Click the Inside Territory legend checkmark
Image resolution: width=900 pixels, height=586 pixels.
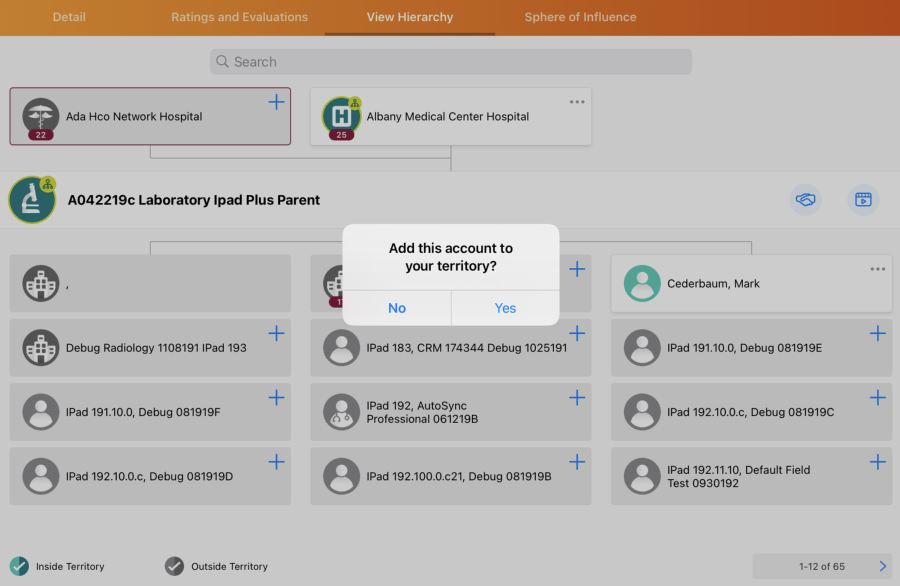19,566
